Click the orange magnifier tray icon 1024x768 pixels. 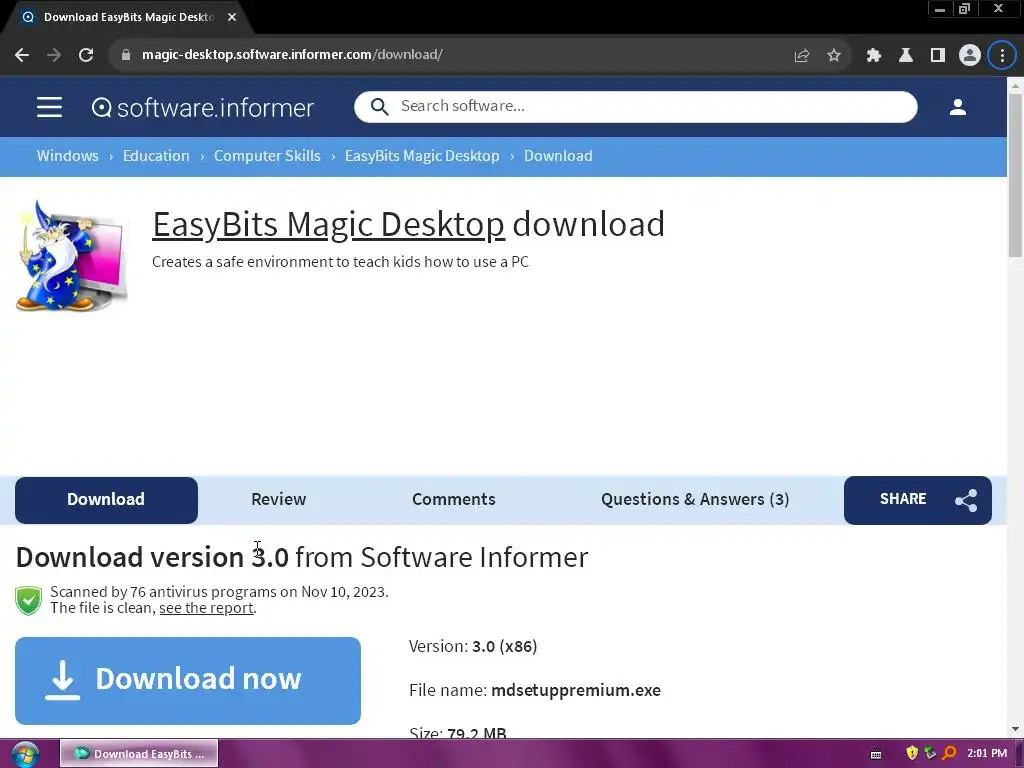(950, 754)
